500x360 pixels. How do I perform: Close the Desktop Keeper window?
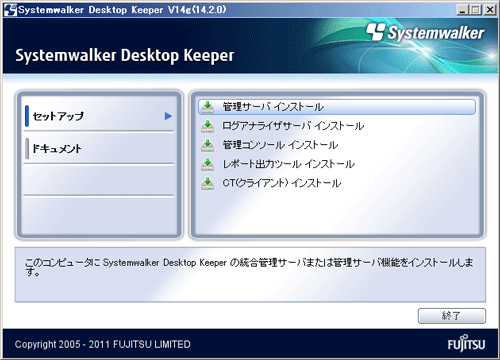pos(490,10)
